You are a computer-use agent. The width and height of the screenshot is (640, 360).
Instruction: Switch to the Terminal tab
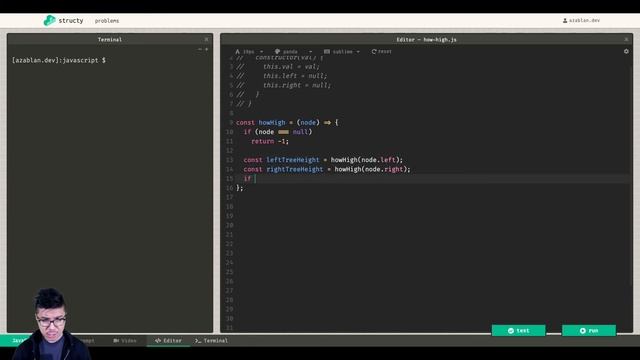211,340
